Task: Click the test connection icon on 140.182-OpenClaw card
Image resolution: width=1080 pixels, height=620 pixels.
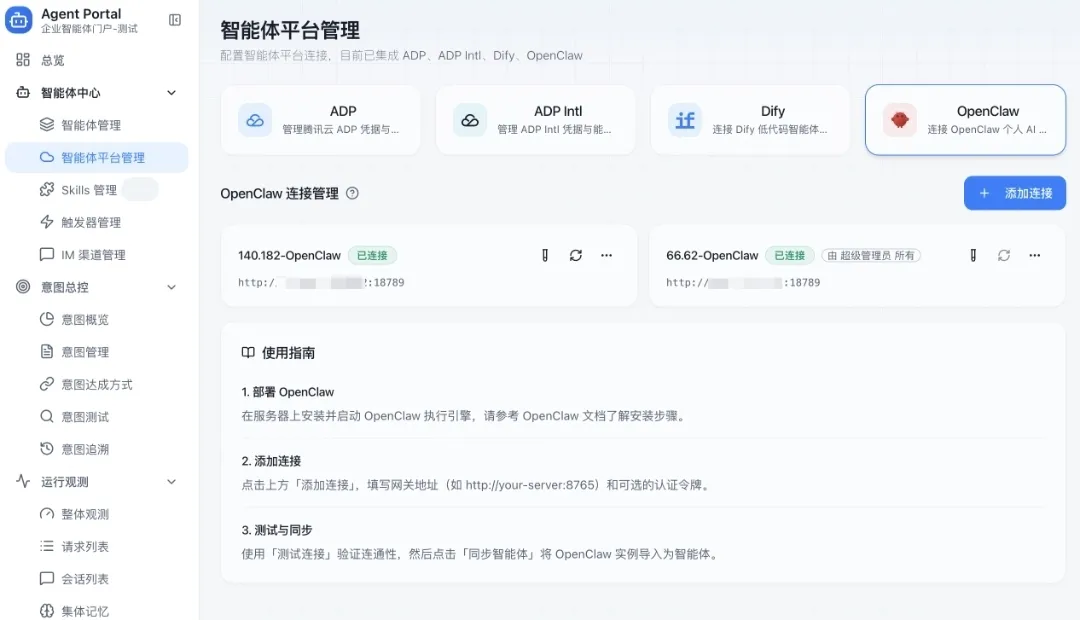Action: 544,255
